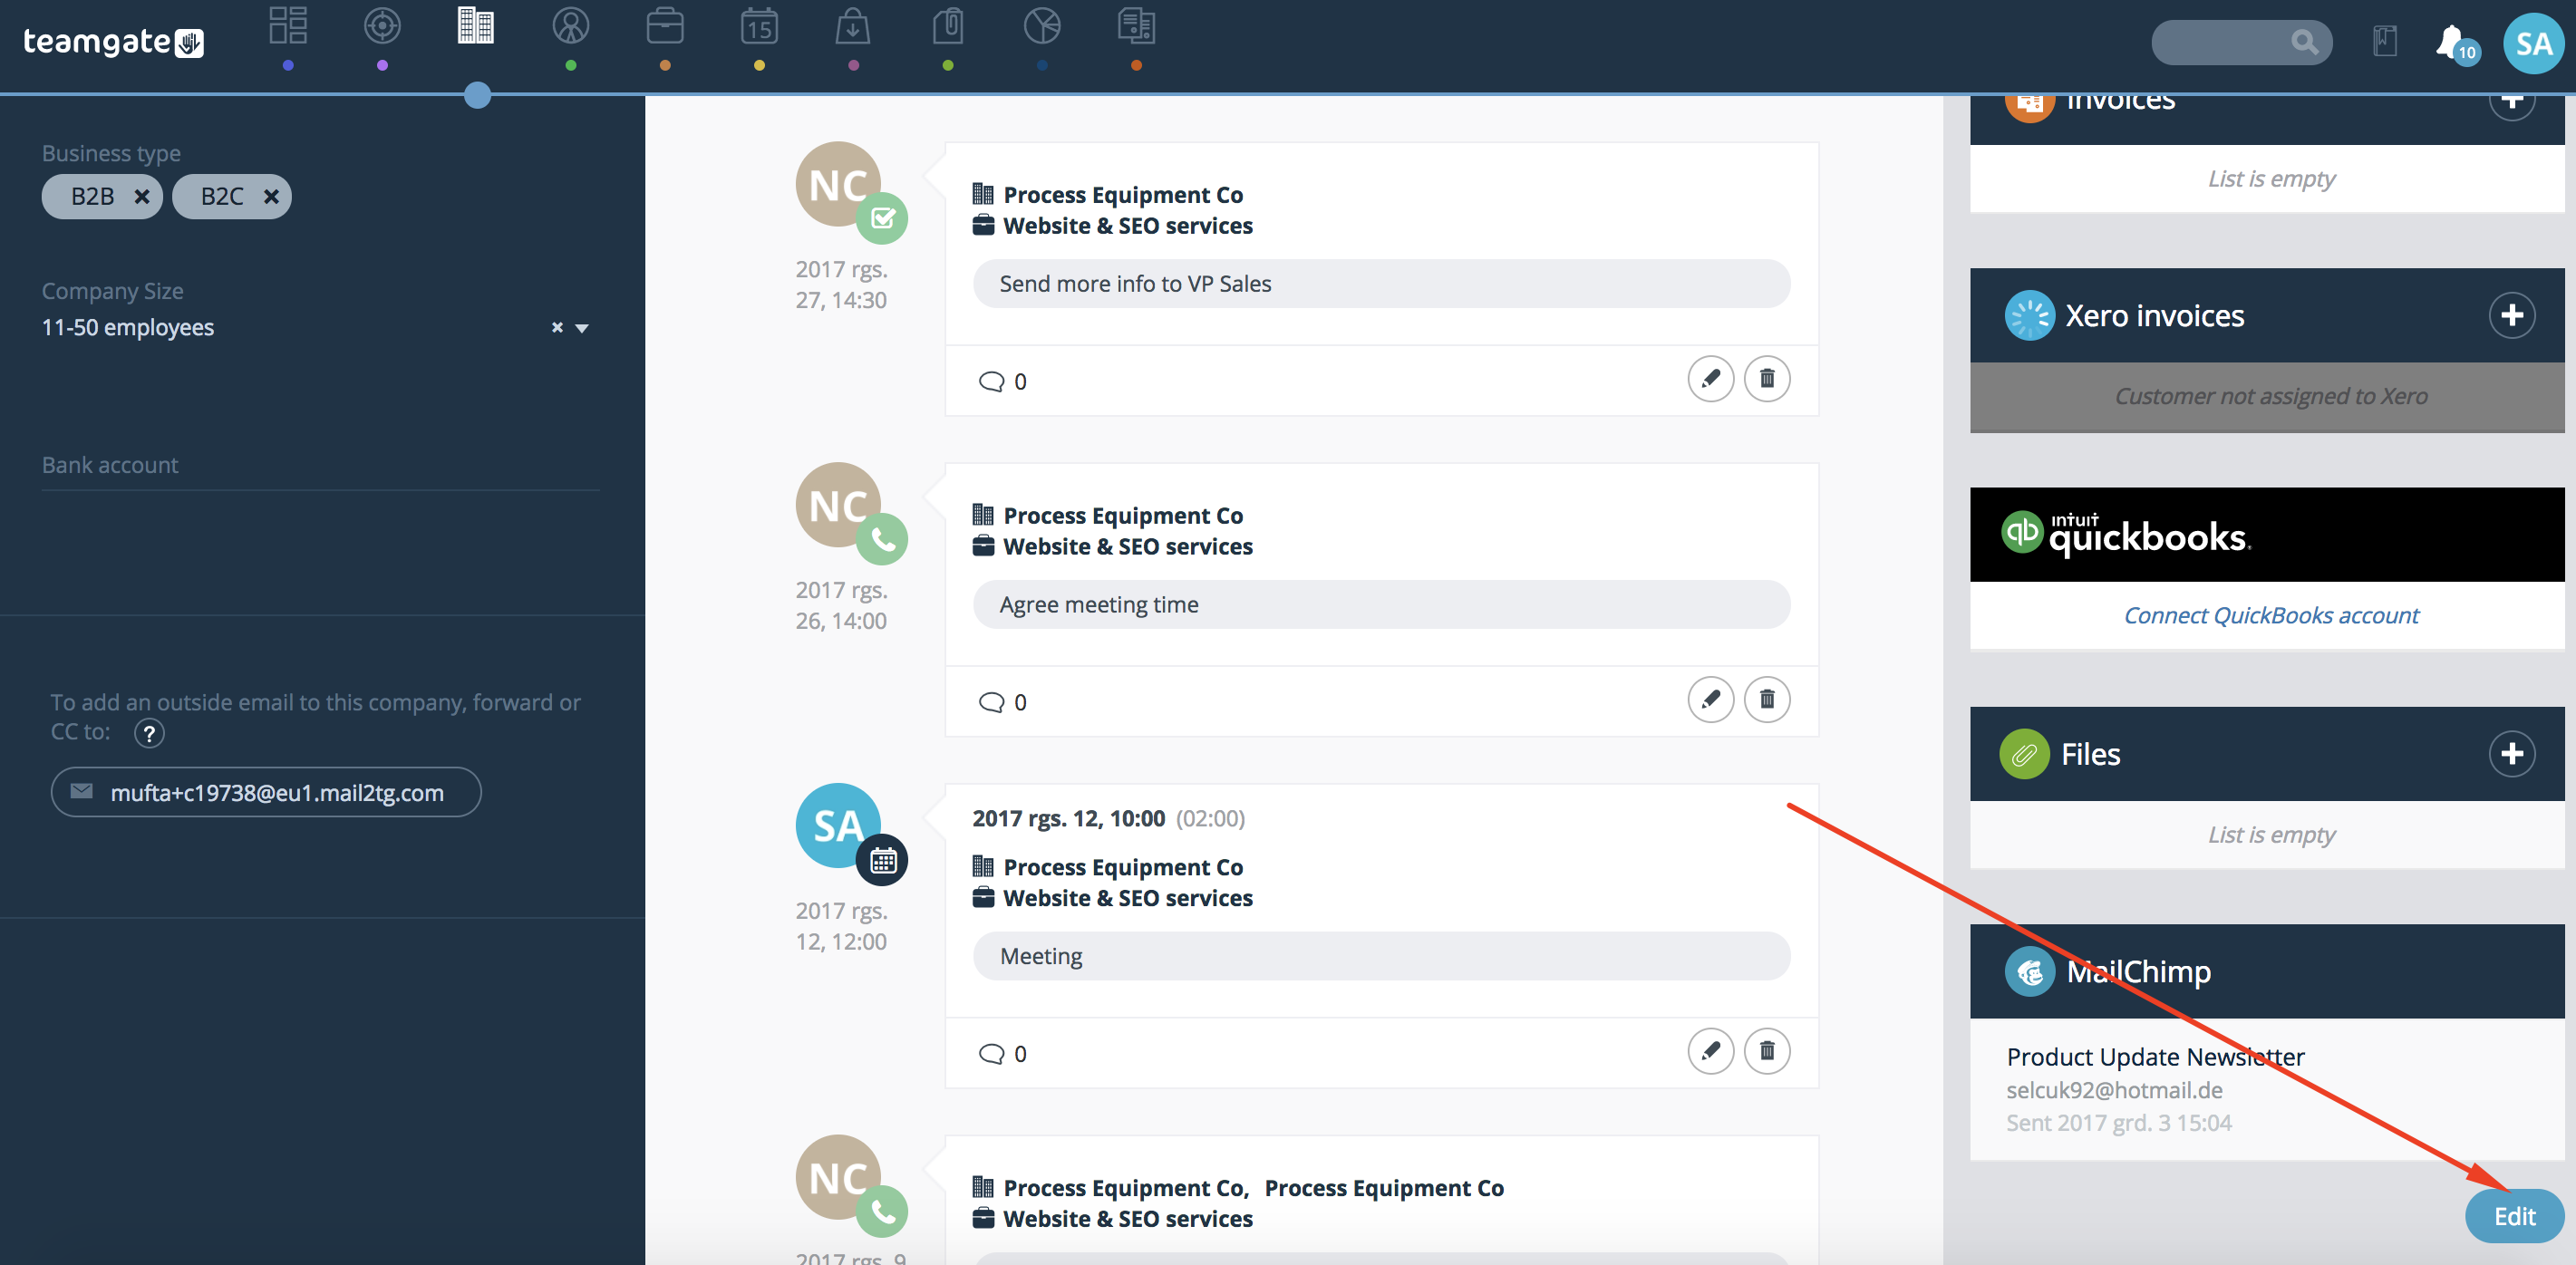The image size is (2576, 1265).
Task: Open the insights pie chart icon
Action: 1042,26
